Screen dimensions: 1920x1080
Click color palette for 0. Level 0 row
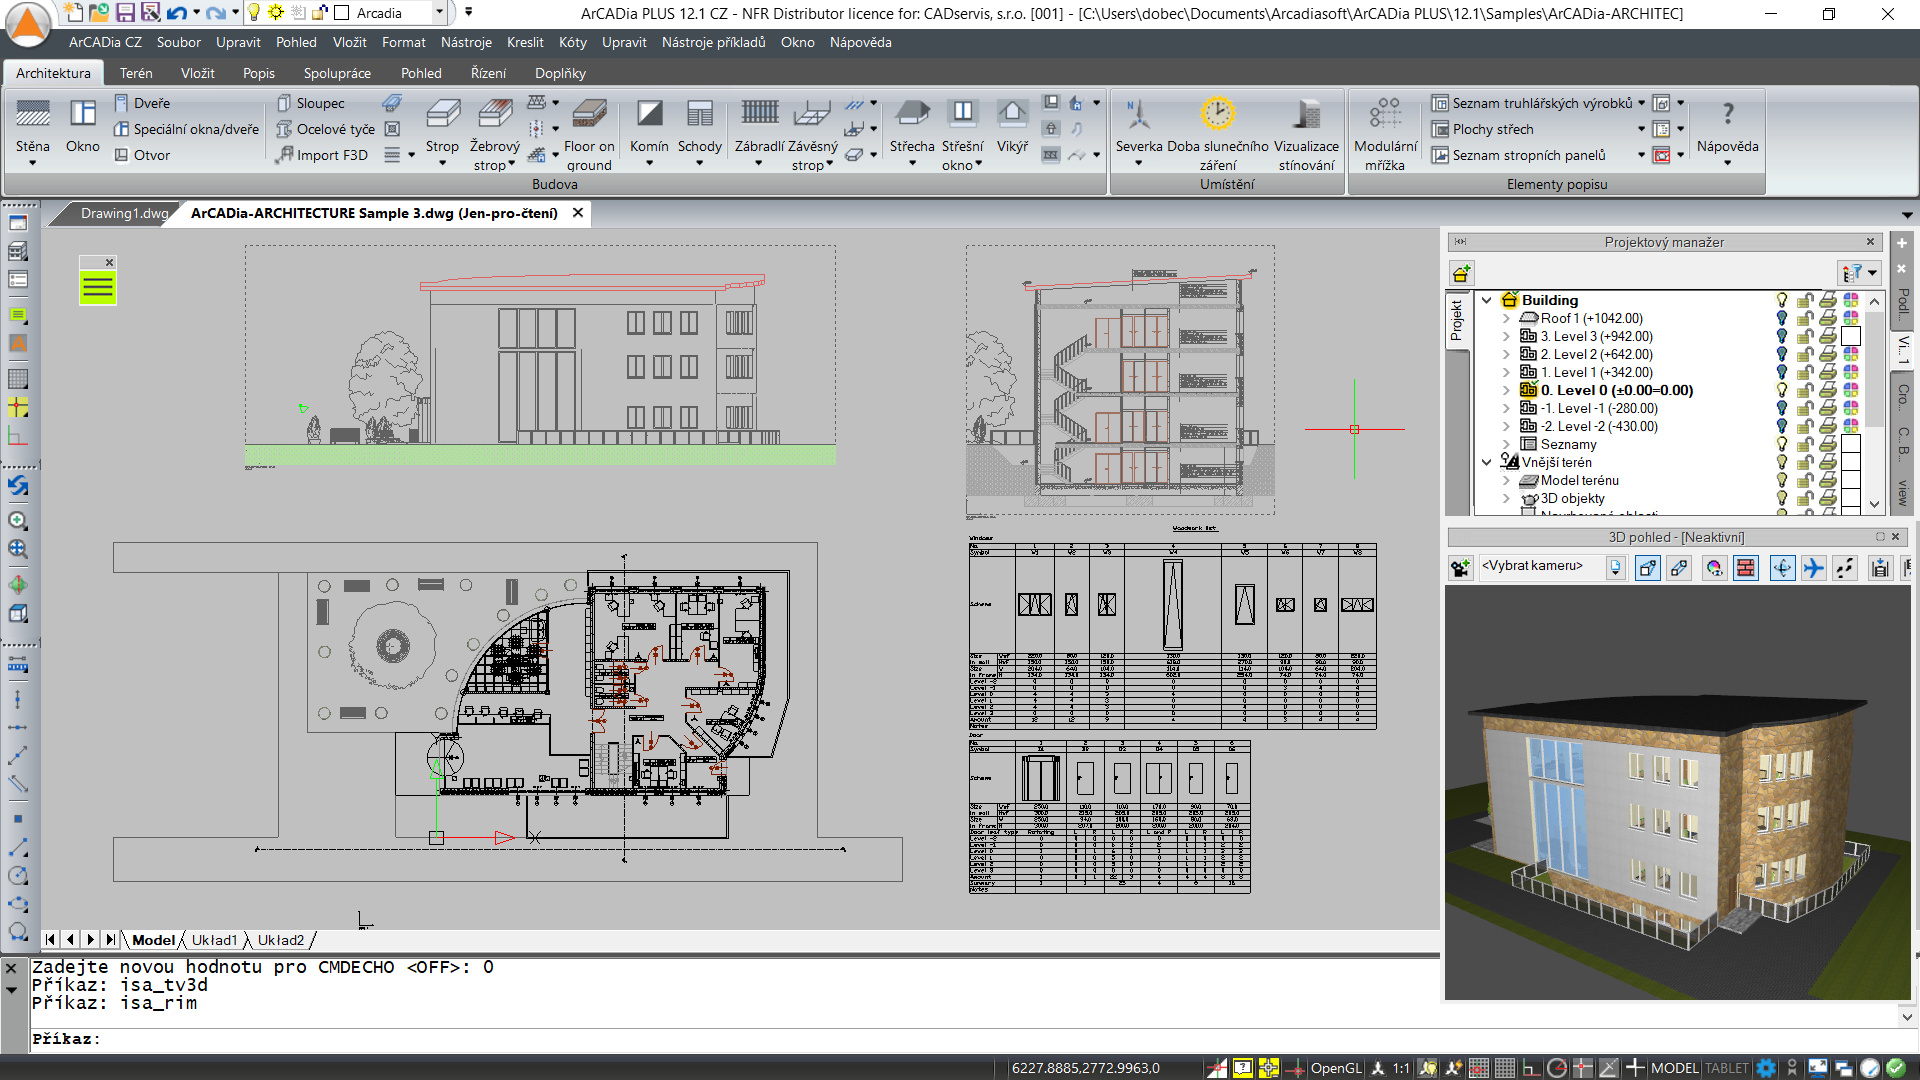tap(1851, 390)
